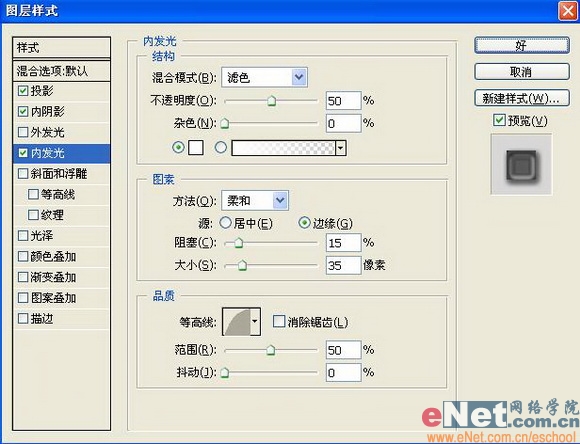Click the glow gradient preview bar
The height and width of the screenshot is (444, 580).
click(x=283, y=148)
